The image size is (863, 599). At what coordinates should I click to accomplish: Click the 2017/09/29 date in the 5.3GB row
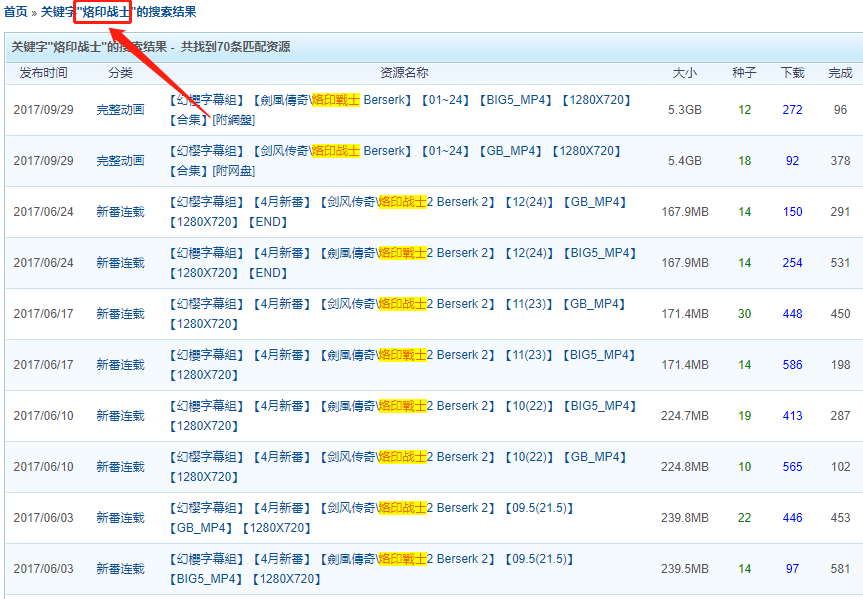coord(43,110)
